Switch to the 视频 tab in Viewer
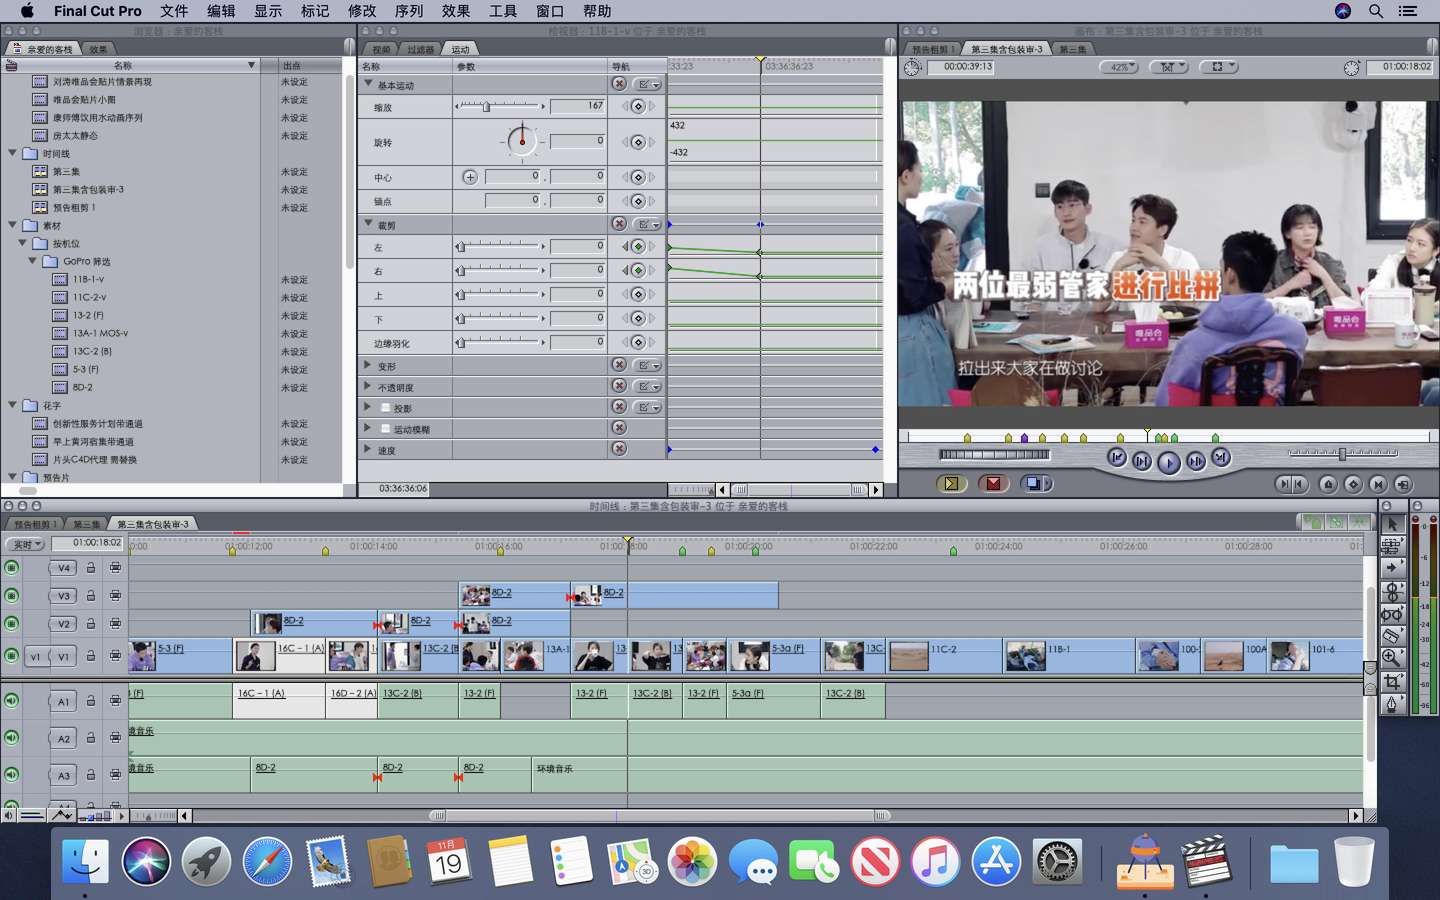 381,49
